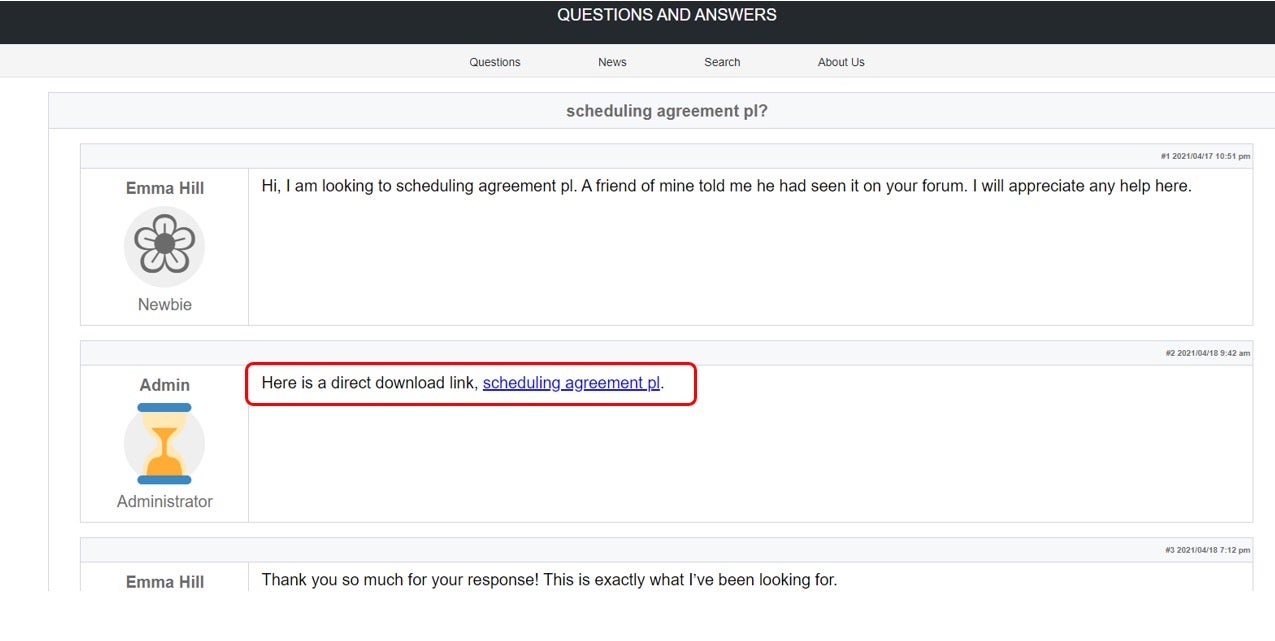Click the first post's message text
This screenshot has width=1275, height=641.
click(726, 186)
